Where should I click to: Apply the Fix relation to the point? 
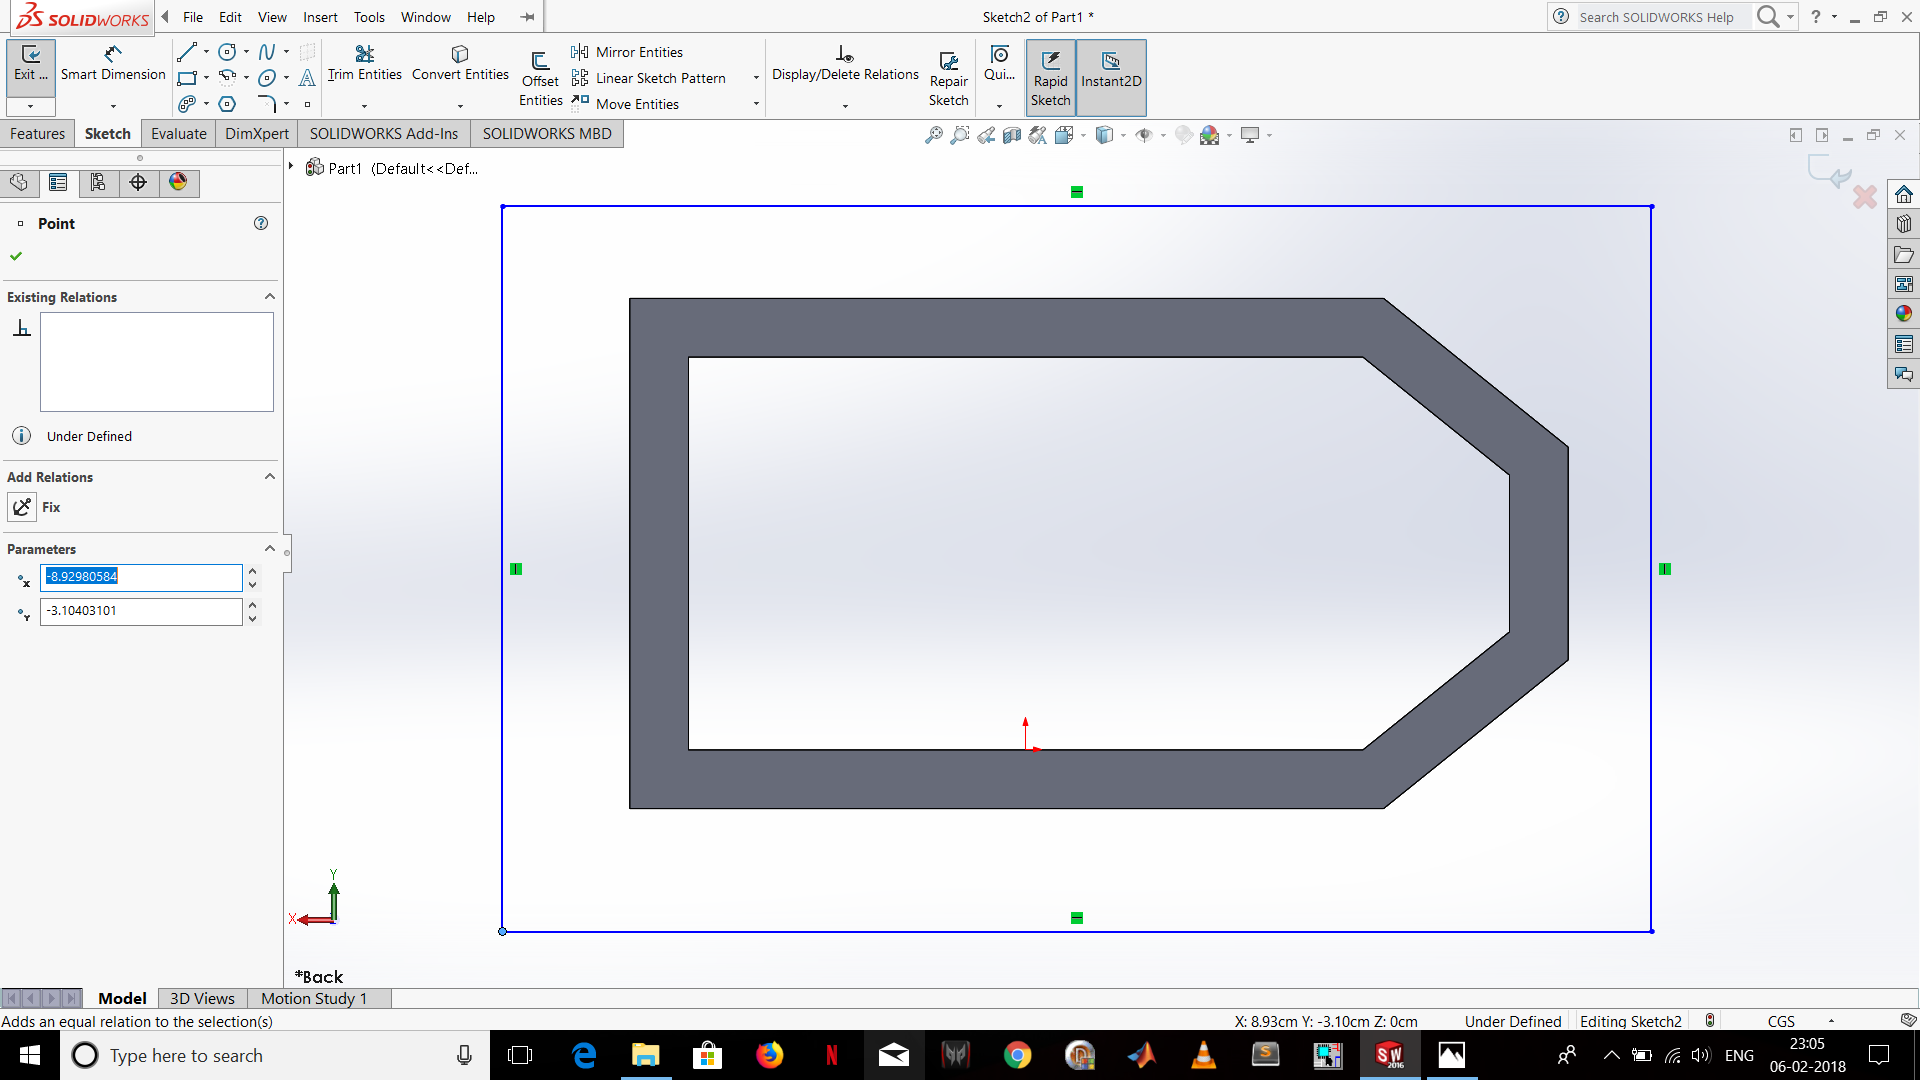22,507
